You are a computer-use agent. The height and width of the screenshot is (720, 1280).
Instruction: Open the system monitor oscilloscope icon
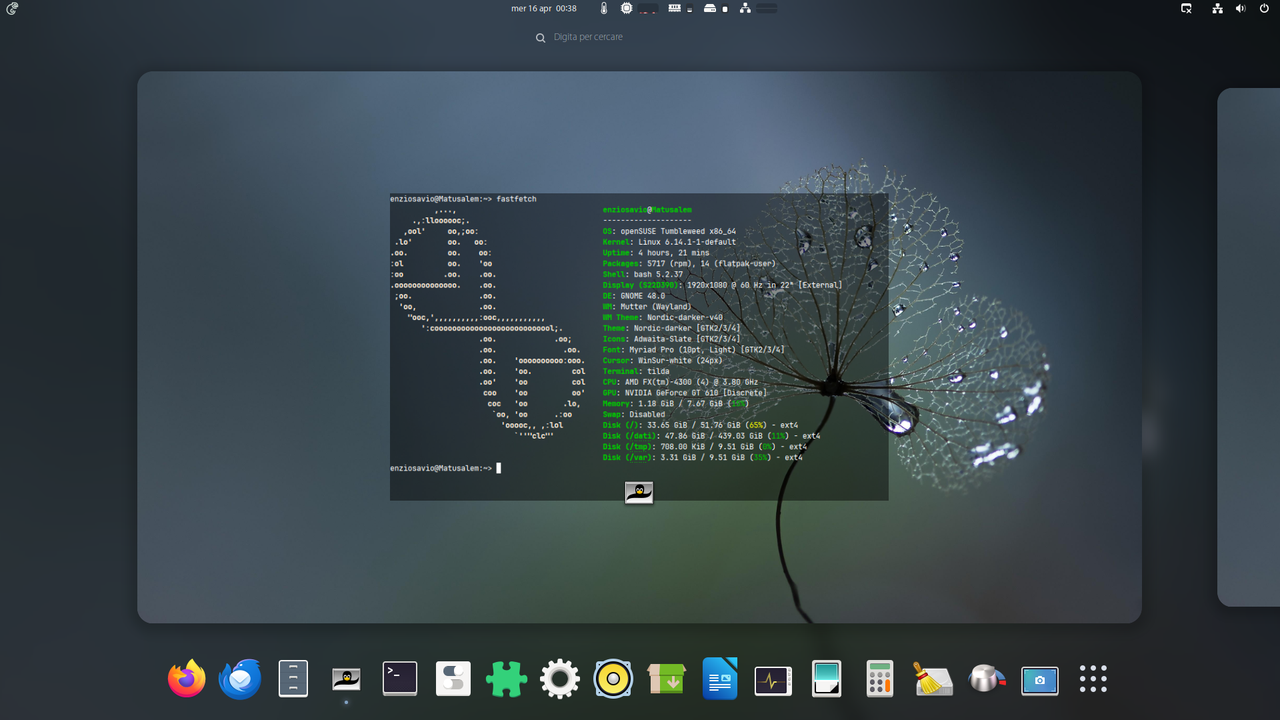coord(773,678)
